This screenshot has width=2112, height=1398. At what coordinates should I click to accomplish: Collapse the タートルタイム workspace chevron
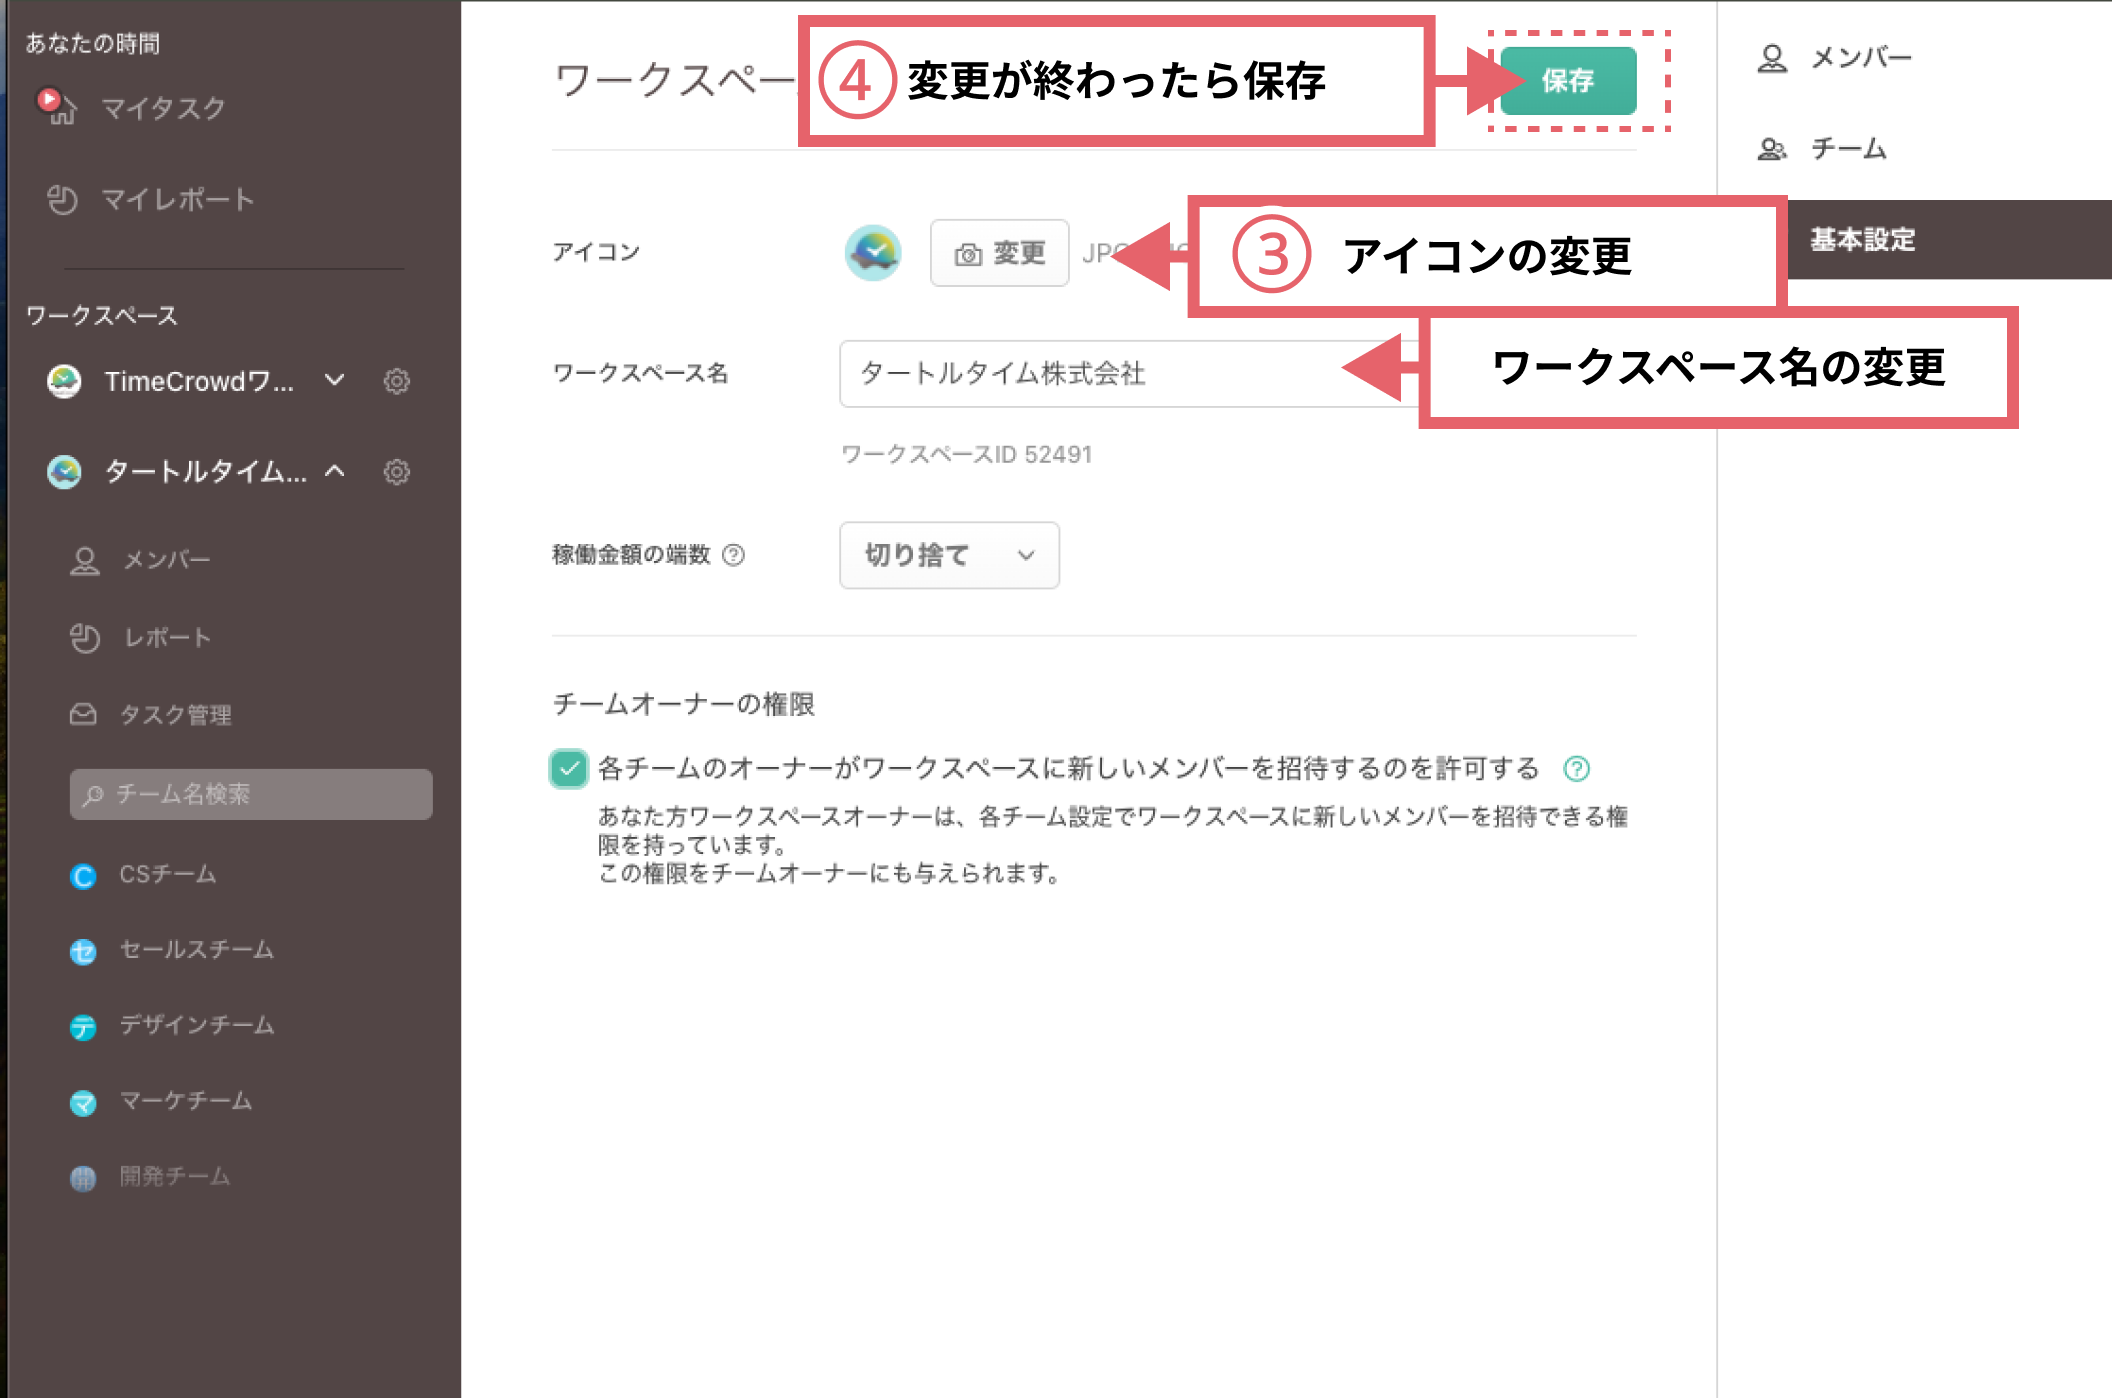[x=335, y=472]
